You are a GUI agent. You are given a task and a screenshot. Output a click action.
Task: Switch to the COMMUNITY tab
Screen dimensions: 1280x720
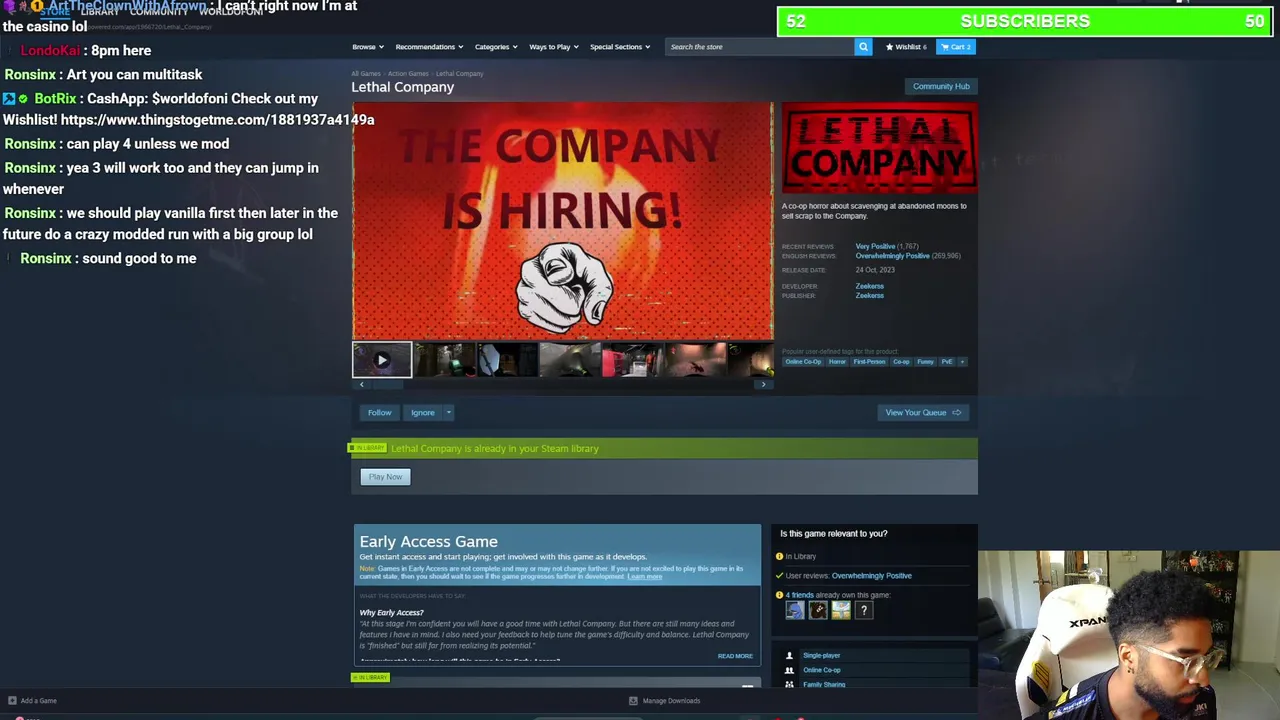tap(158, 12)
